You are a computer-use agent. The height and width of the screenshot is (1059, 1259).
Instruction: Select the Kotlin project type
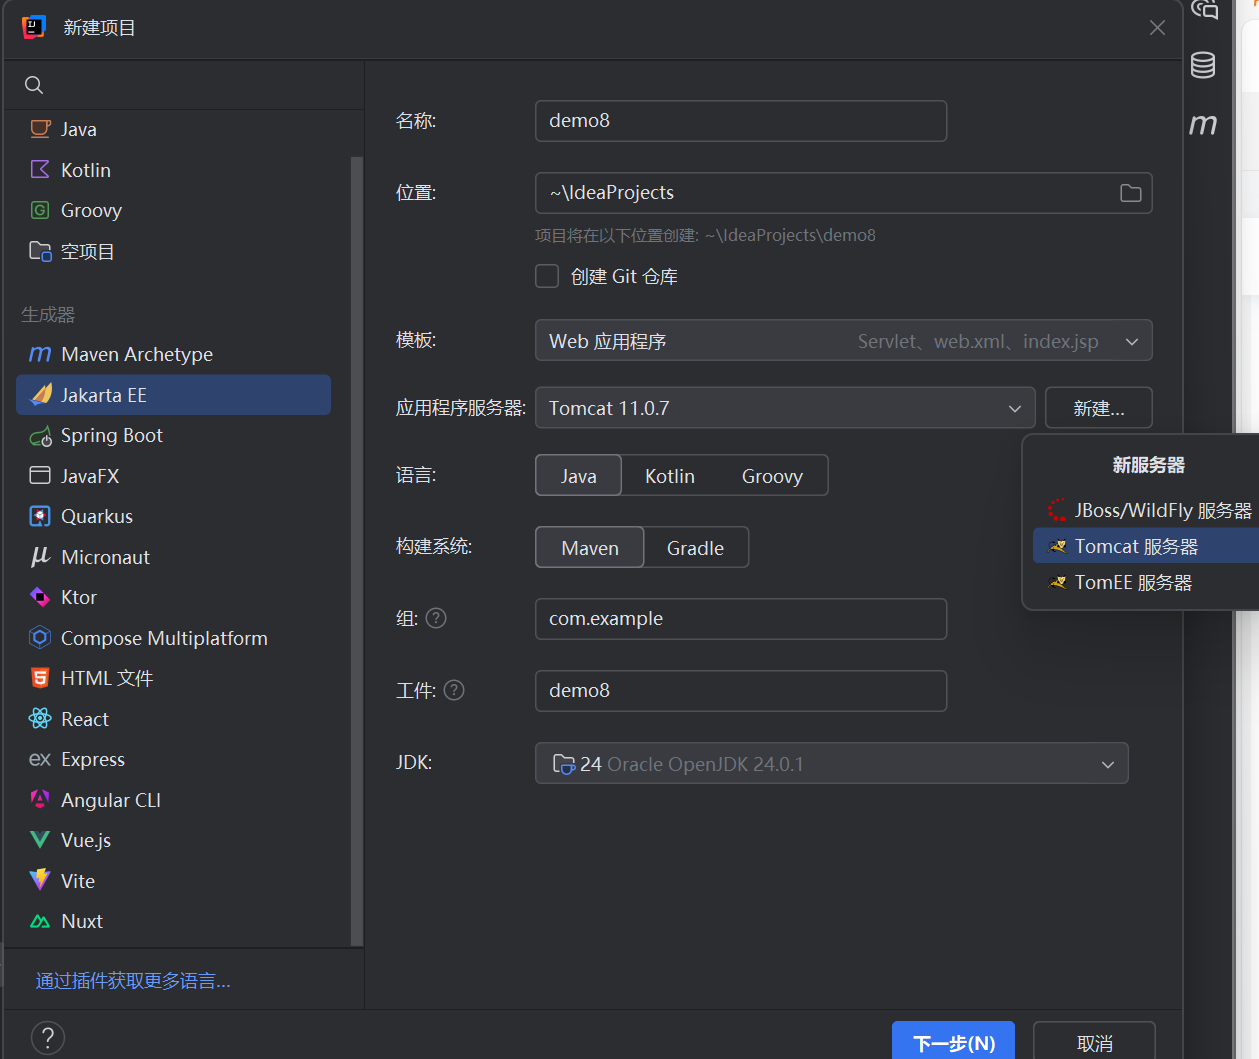173,170
